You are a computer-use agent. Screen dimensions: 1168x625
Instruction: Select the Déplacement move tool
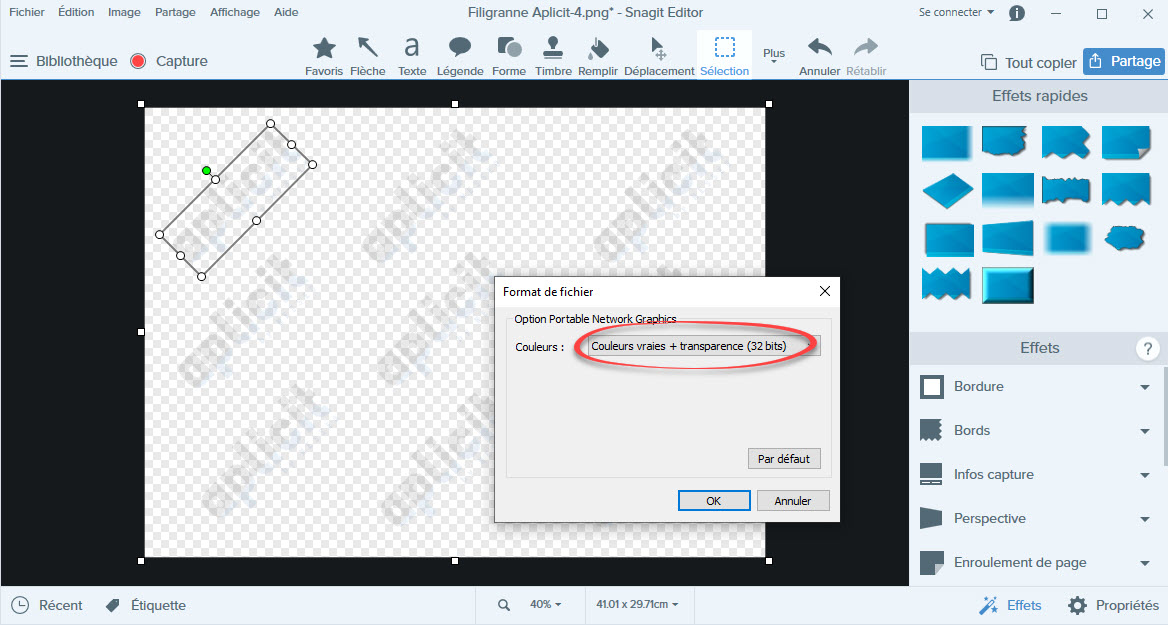[x=659, y=57]
